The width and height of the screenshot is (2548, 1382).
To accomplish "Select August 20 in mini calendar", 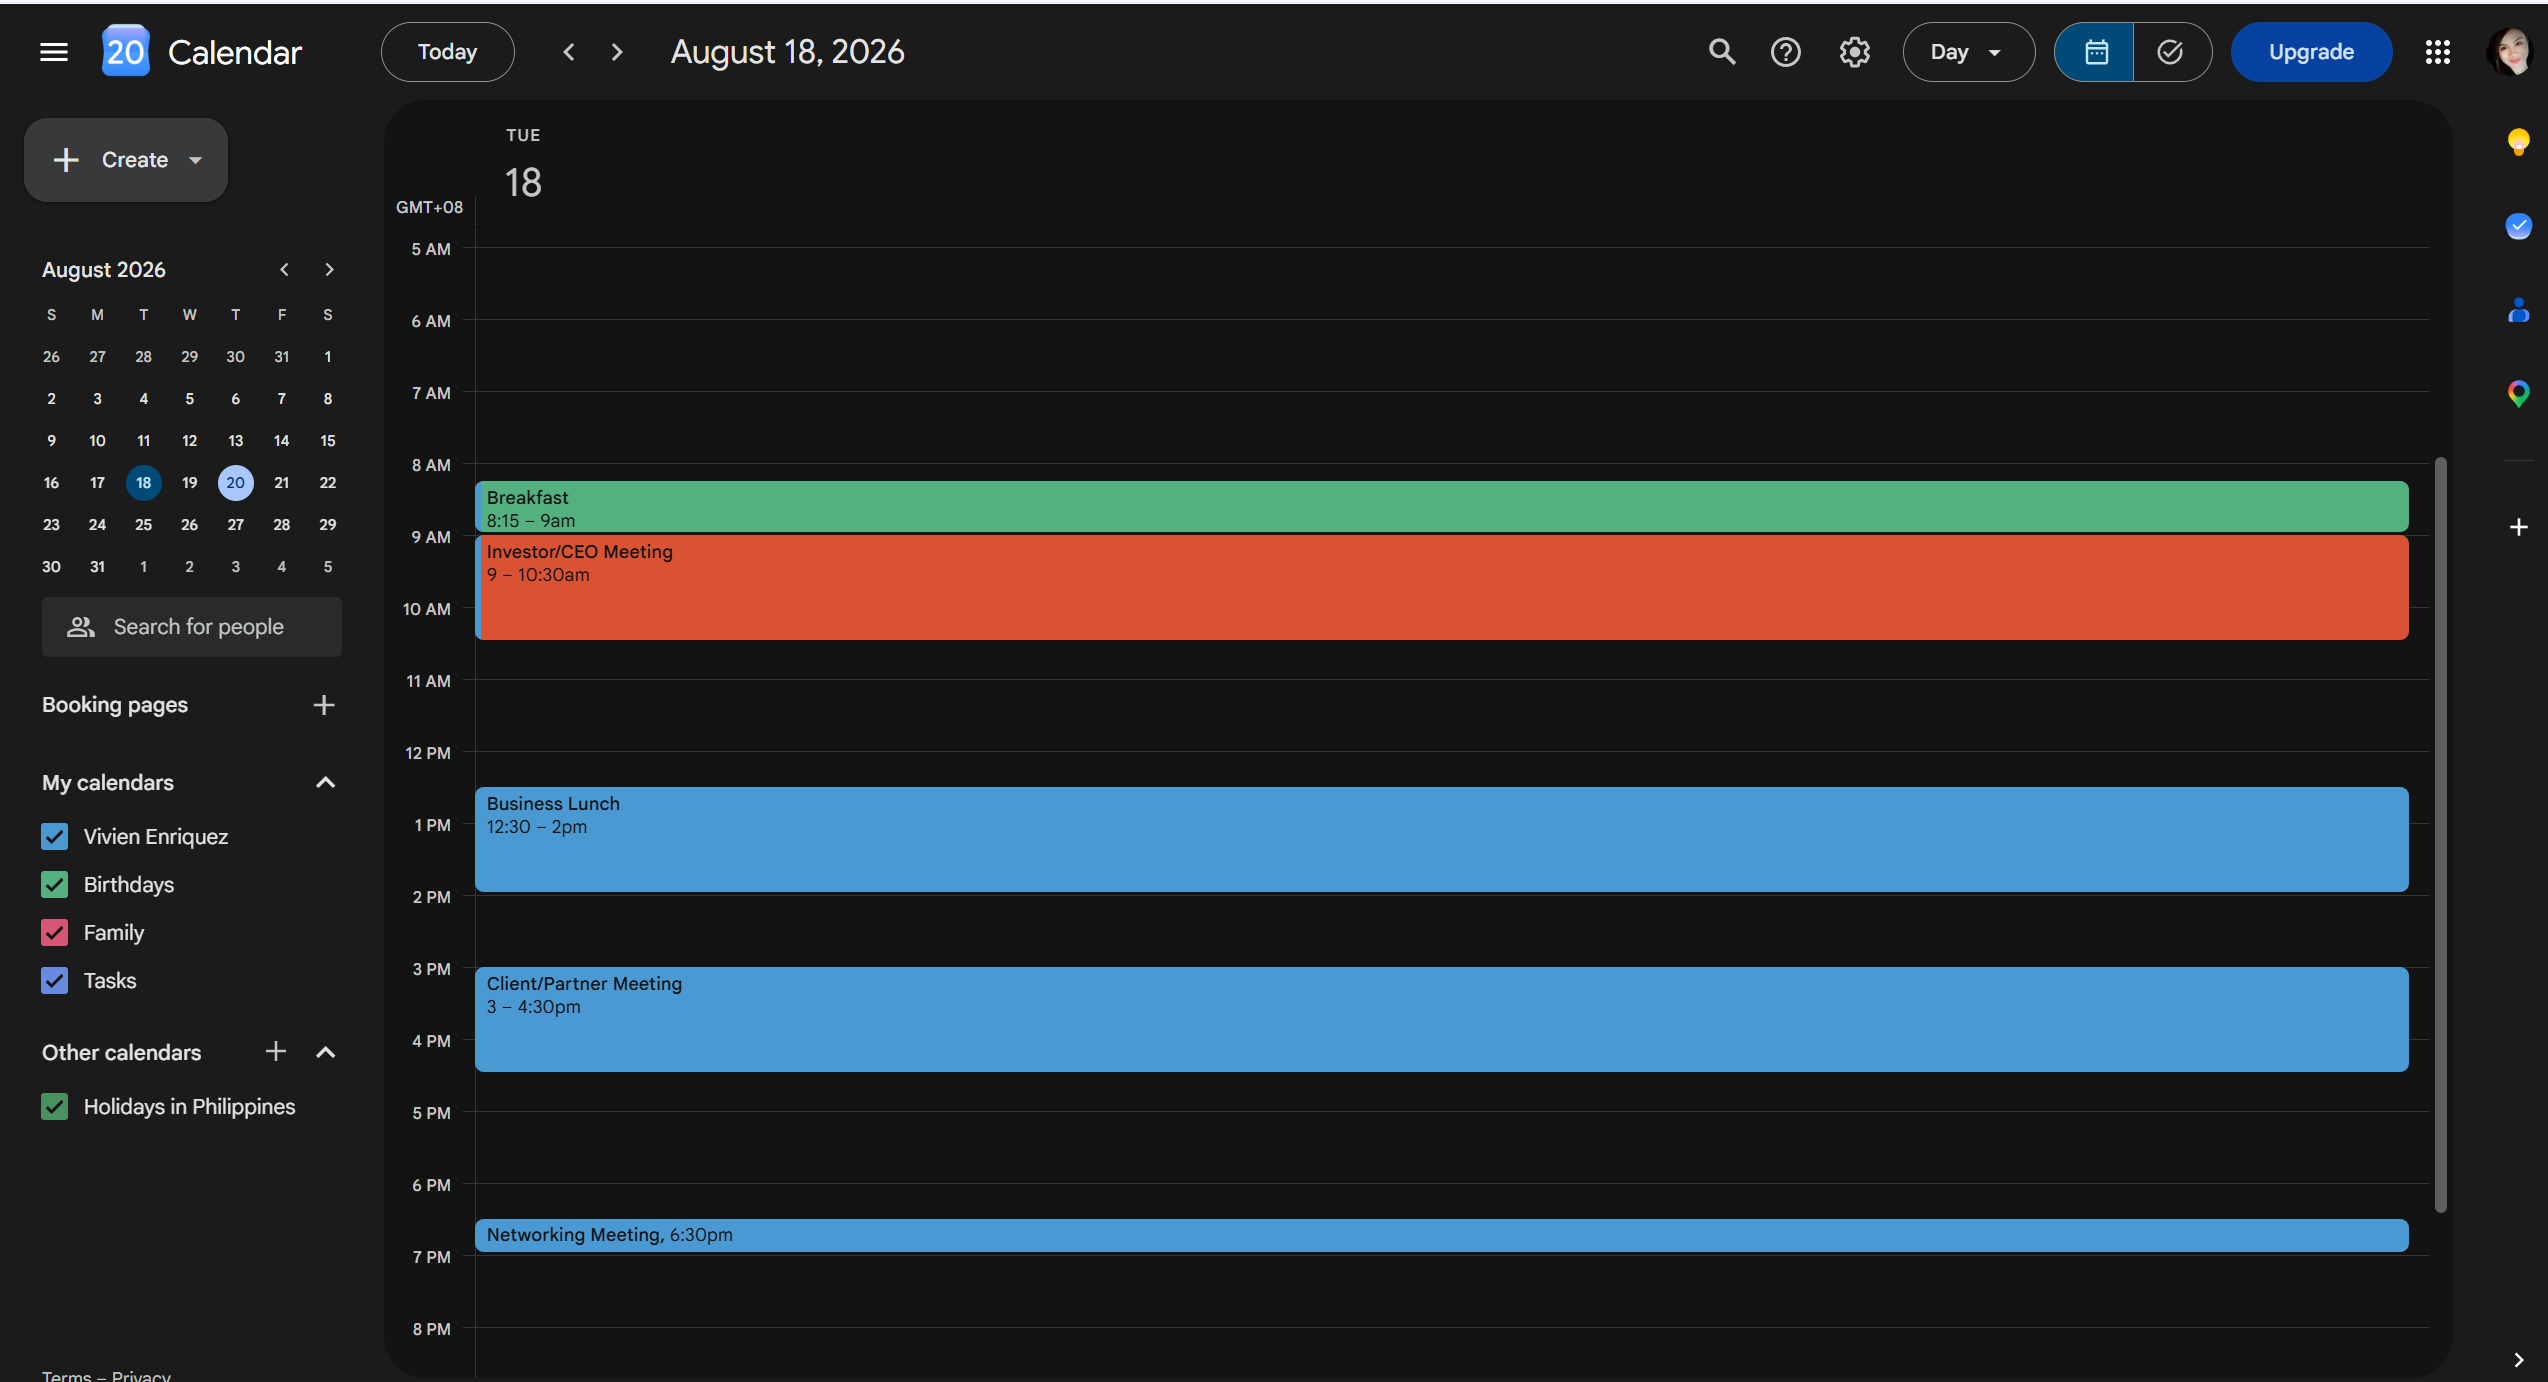I will (236, 483).
